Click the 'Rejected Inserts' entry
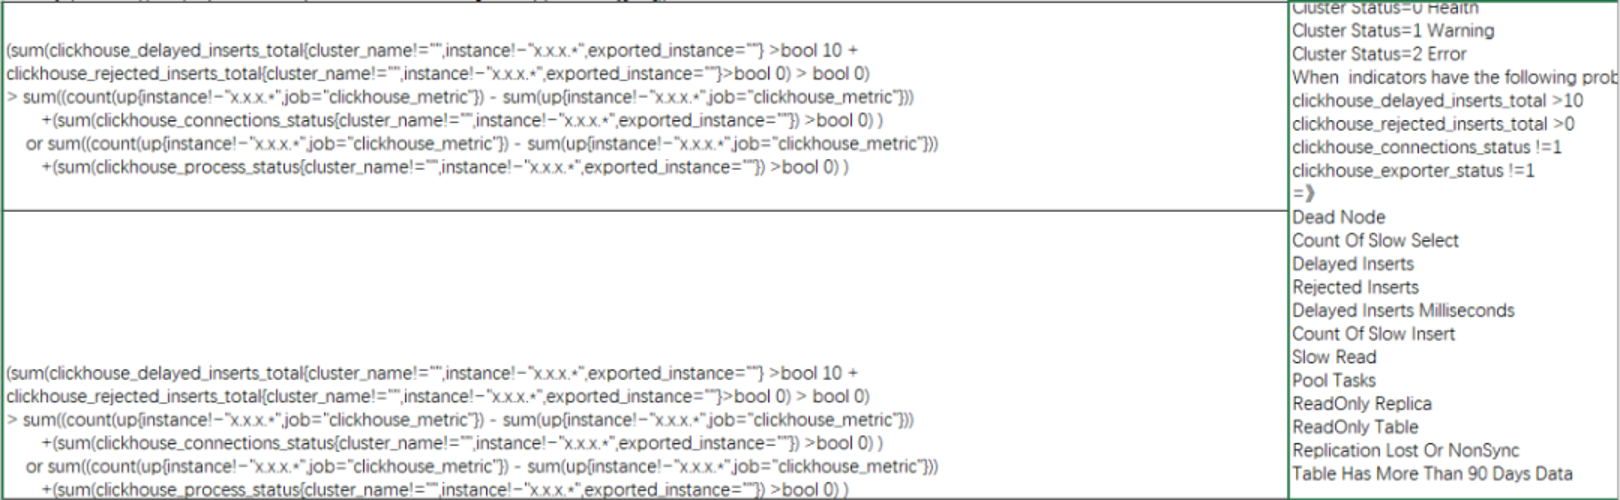This screenshot has width=1620, height=500. (x=1355, y=287)
